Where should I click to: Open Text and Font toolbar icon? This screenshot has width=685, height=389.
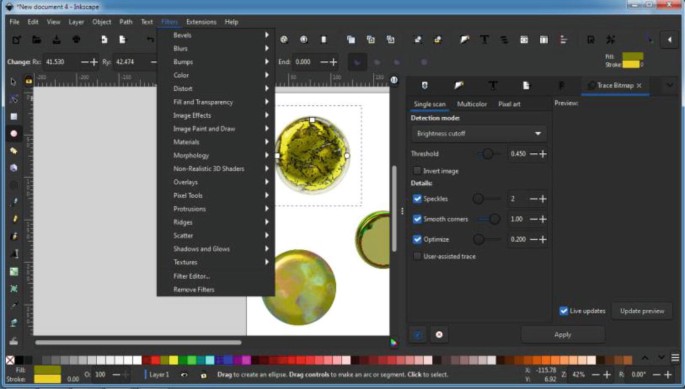(484, 40)
